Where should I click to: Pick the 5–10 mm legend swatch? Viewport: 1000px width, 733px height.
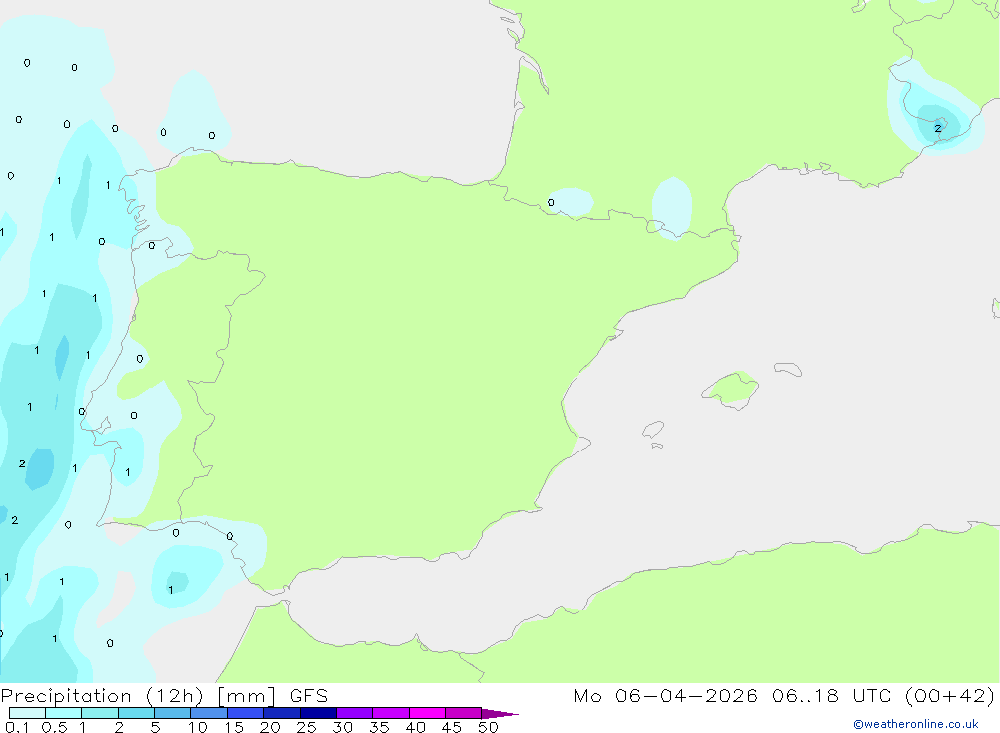(173, 713)
